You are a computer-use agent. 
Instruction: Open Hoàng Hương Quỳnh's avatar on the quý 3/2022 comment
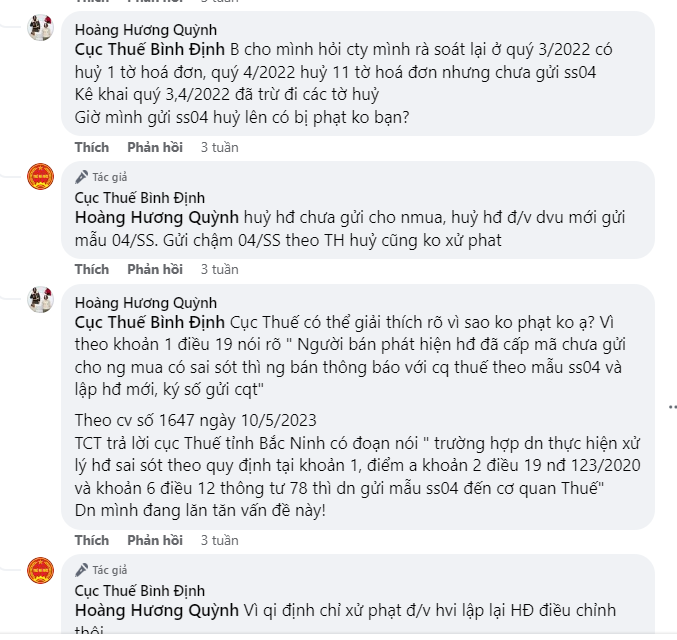tap(40, 28)
